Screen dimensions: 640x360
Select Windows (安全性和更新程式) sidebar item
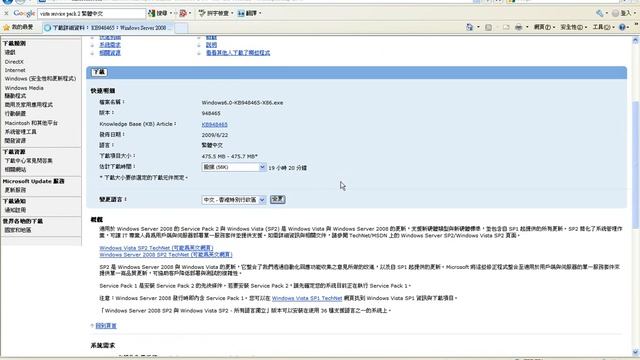(40, 78)
